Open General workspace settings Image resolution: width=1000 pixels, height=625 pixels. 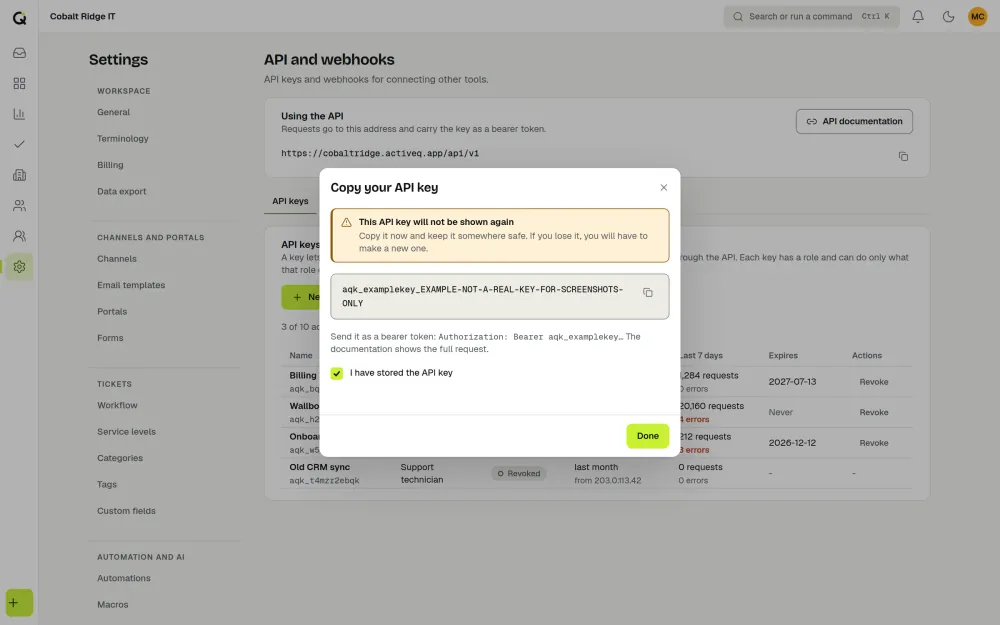click(x=114, y=112)
